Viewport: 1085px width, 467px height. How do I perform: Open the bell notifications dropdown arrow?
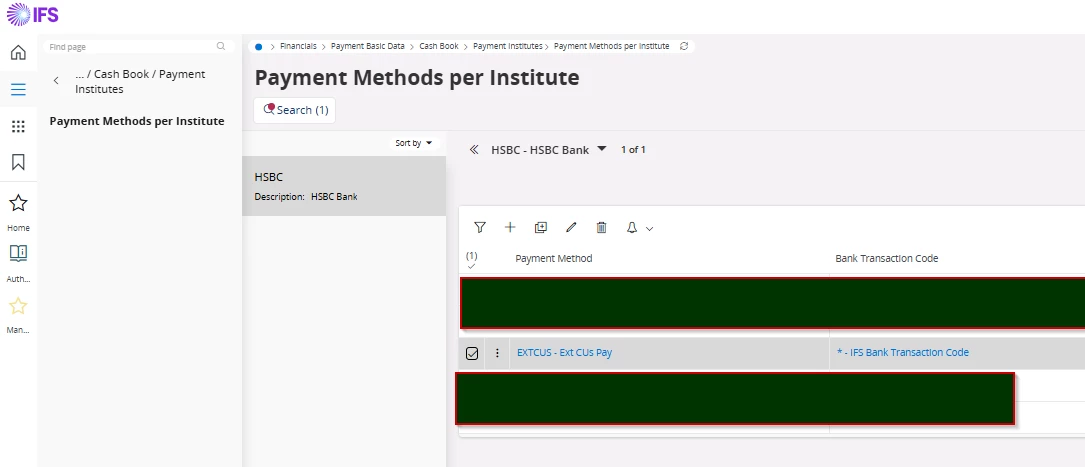tap(650, 229)
